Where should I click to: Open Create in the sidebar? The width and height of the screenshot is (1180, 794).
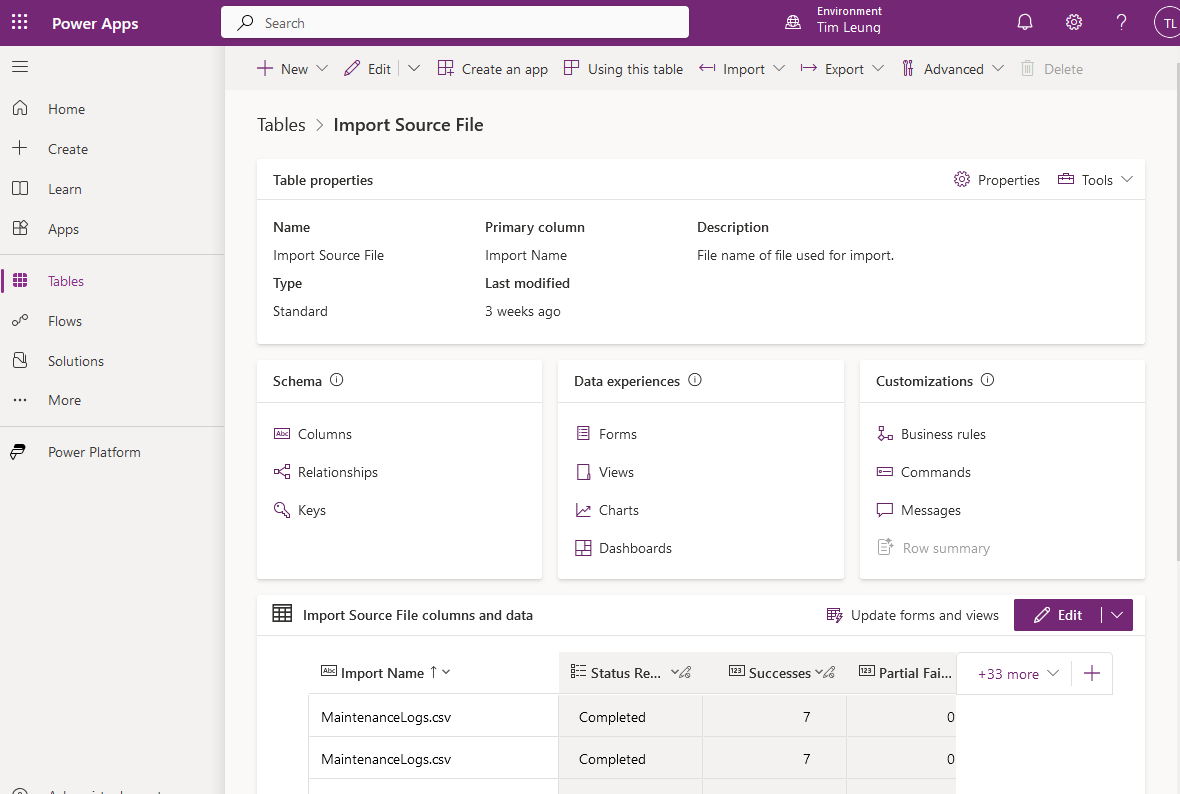point(68,149)
